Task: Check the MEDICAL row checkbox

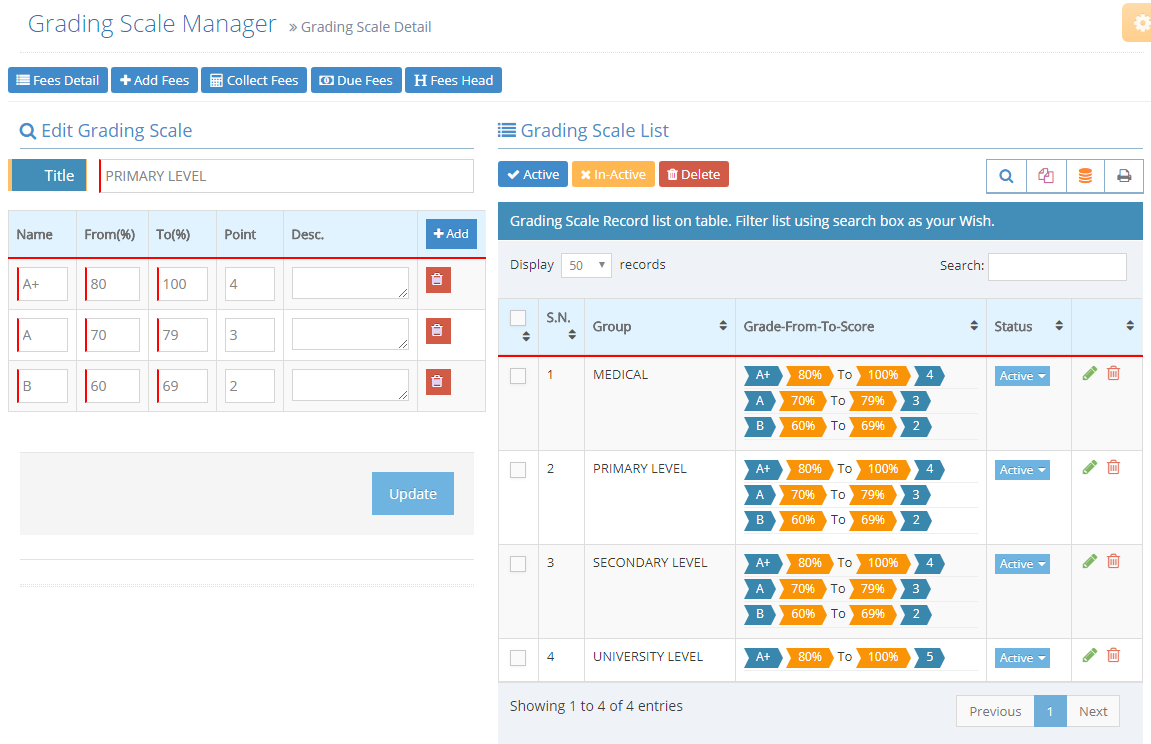Action: [x=518, y=376]
